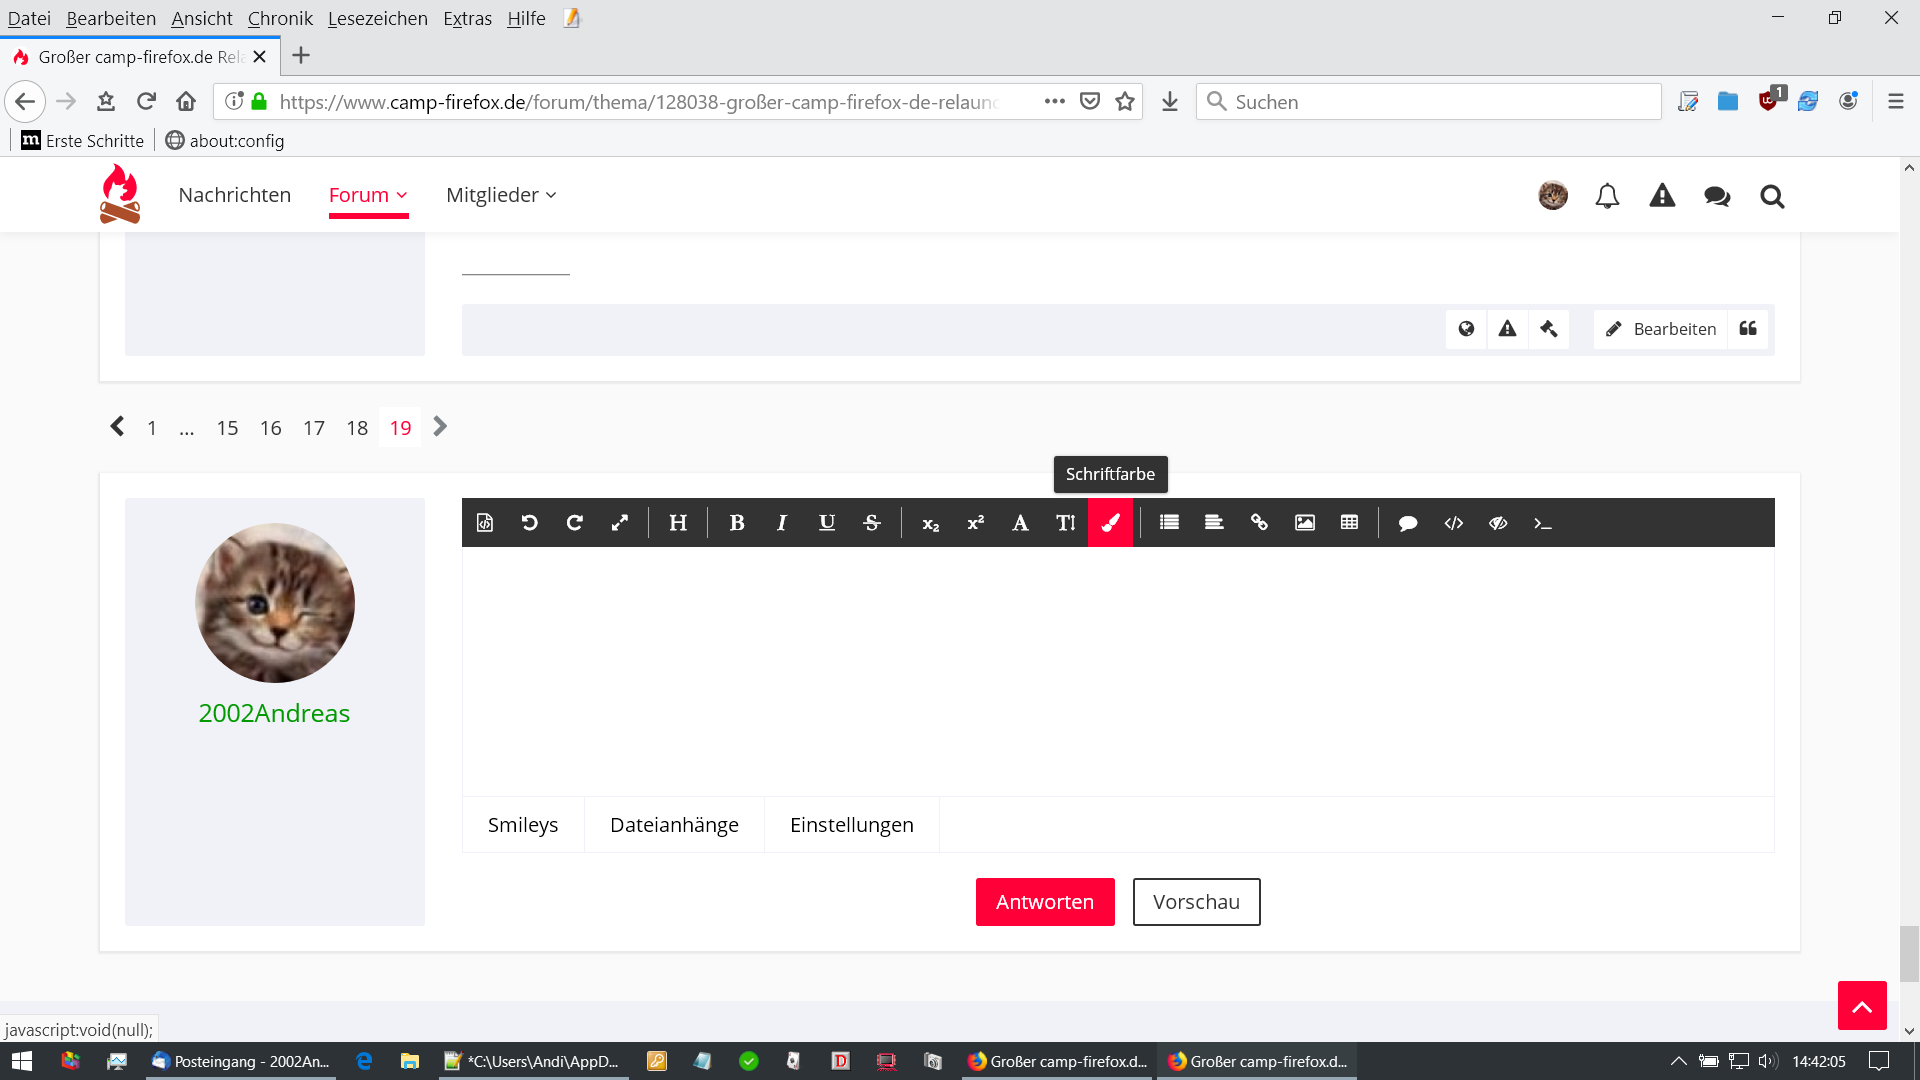Screen dimensions: 1920x1080
Task: Toggle strikethrough formatting in editor
Action: pos(872,523)
